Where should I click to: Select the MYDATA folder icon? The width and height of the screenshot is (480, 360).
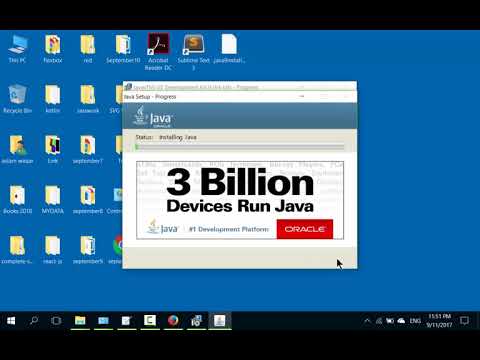point(53,199)
